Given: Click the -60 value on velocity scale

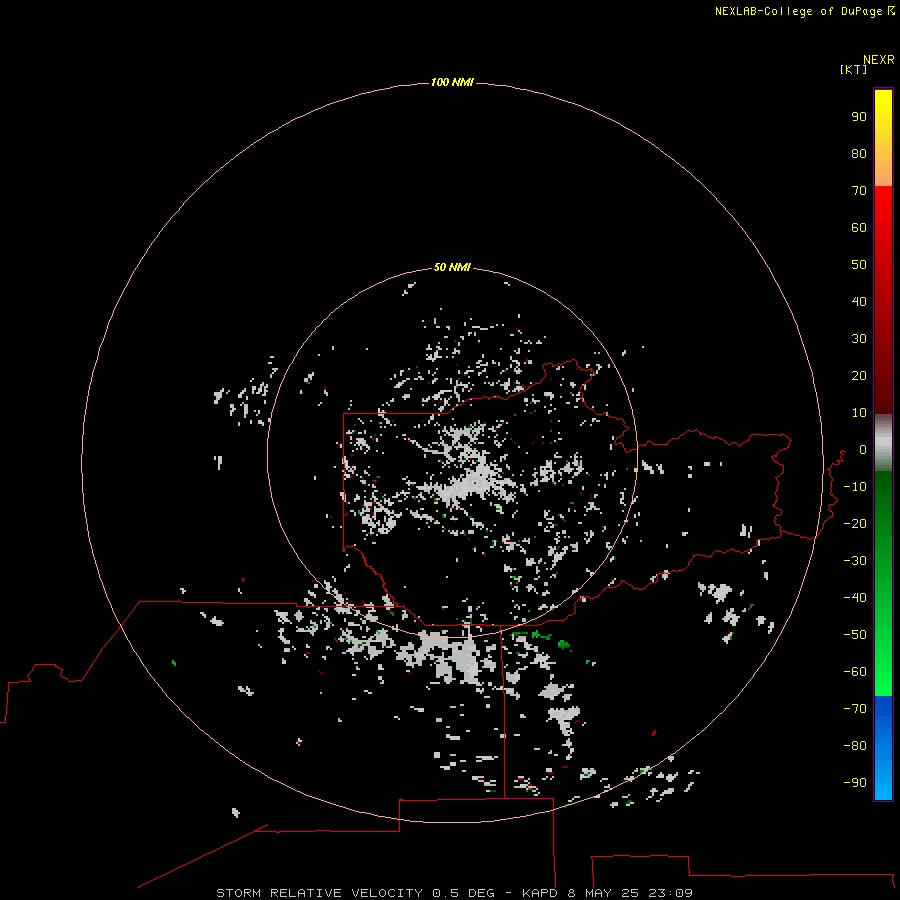Looking at the screenshot, I should (x=855, y=672).
